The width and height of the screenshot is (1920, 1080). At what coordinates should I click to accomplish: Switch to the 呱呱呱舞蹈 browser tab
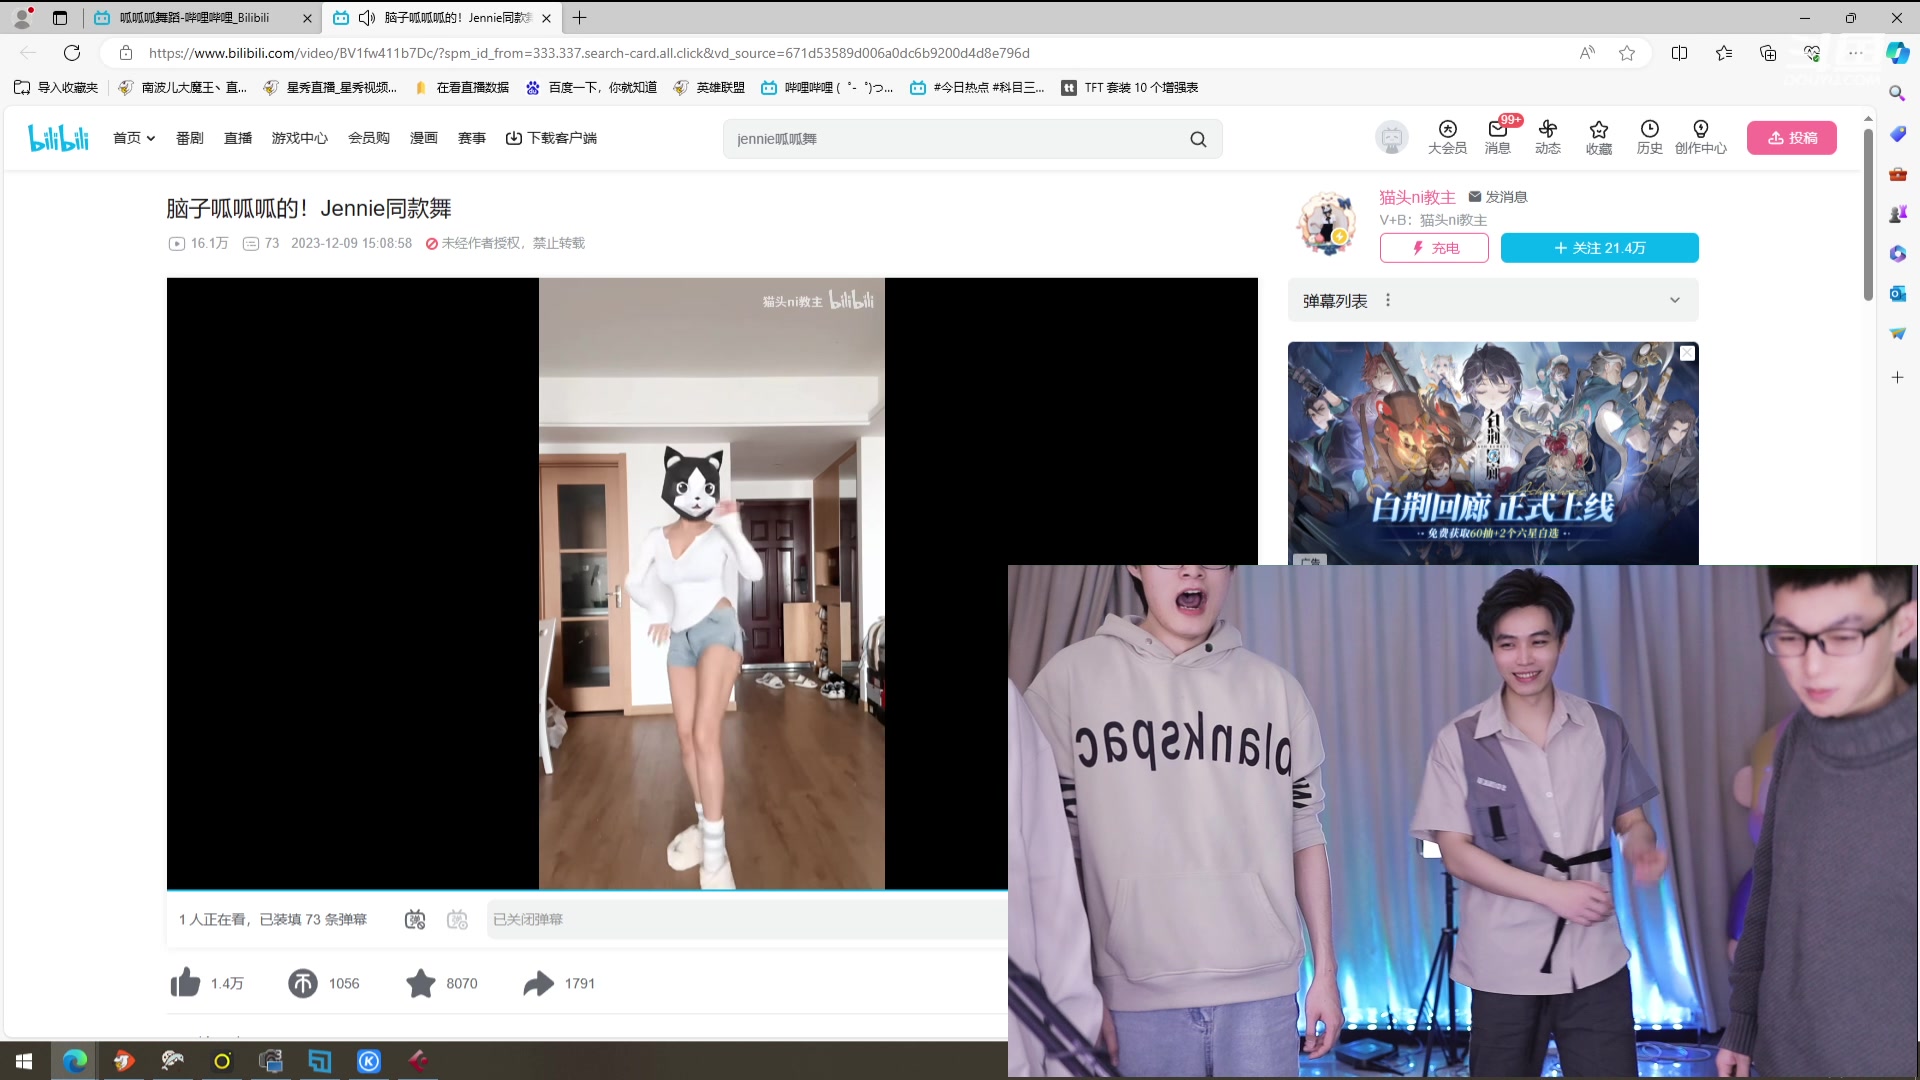[195, 18]
